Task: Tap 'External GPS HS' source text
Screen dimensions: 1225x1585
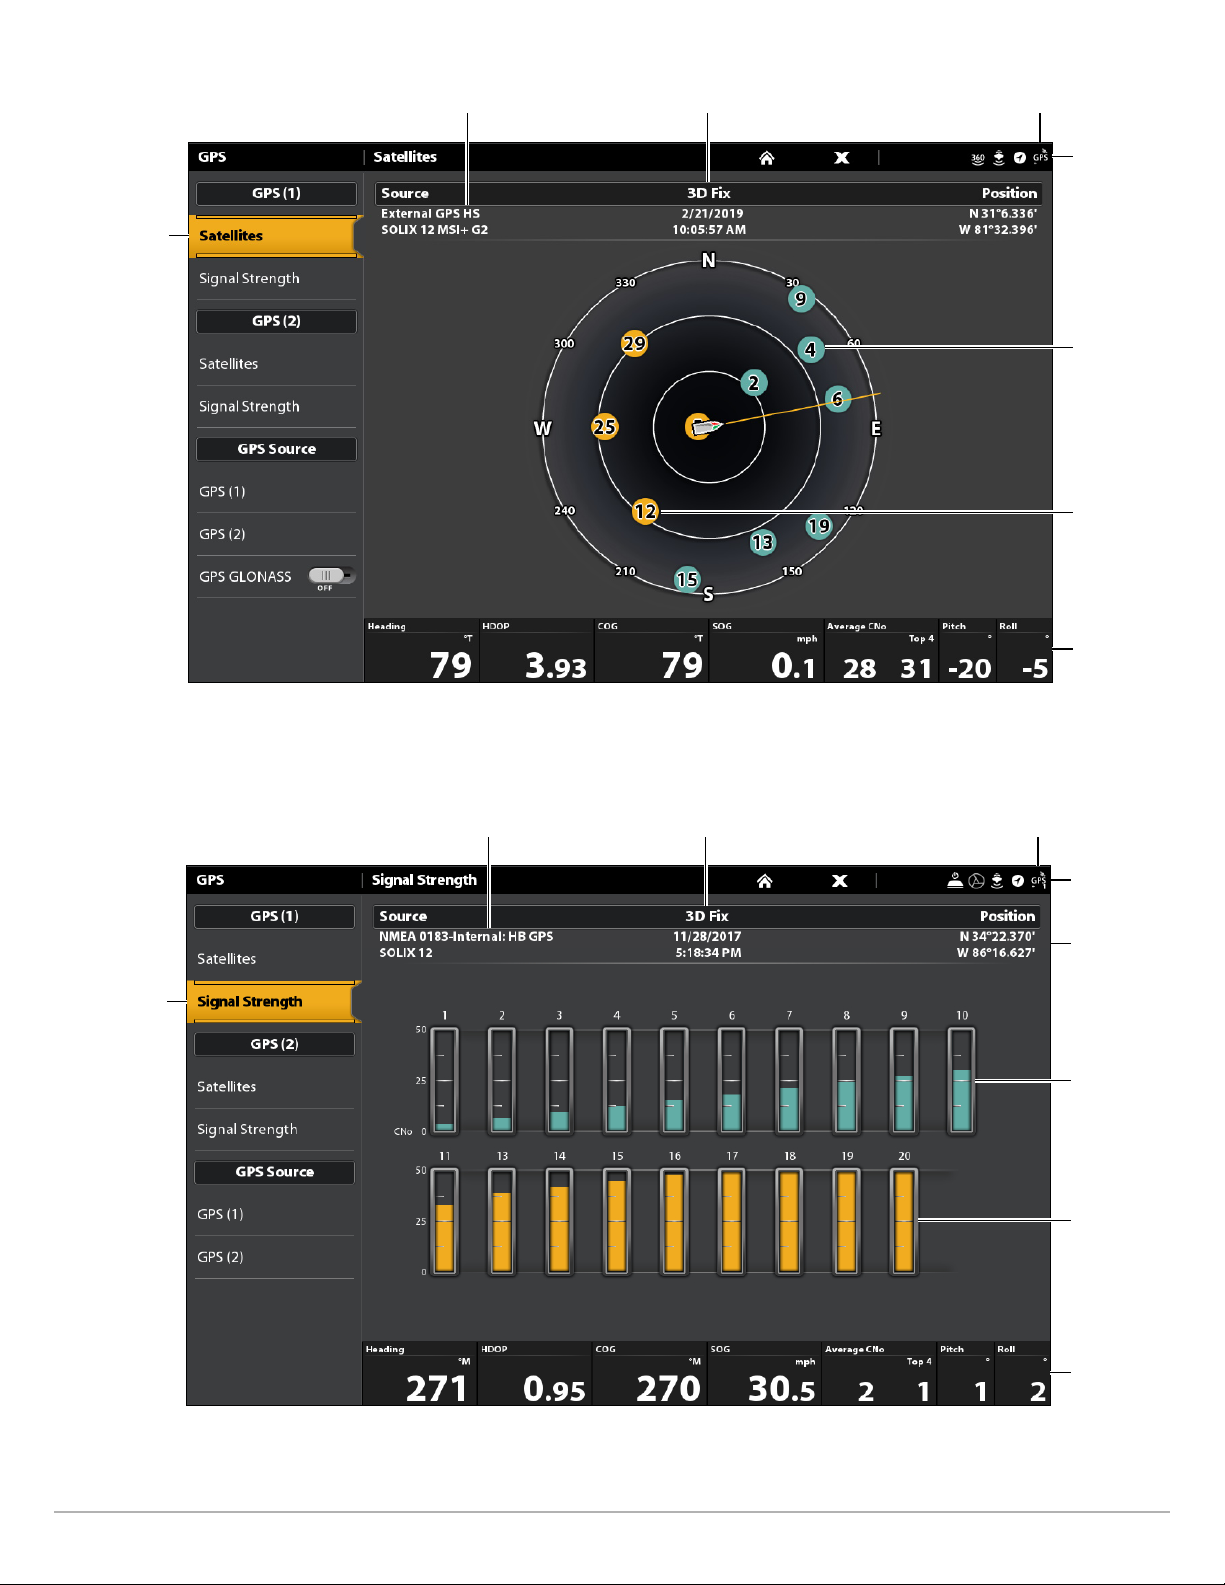Action: pos(430,213)
